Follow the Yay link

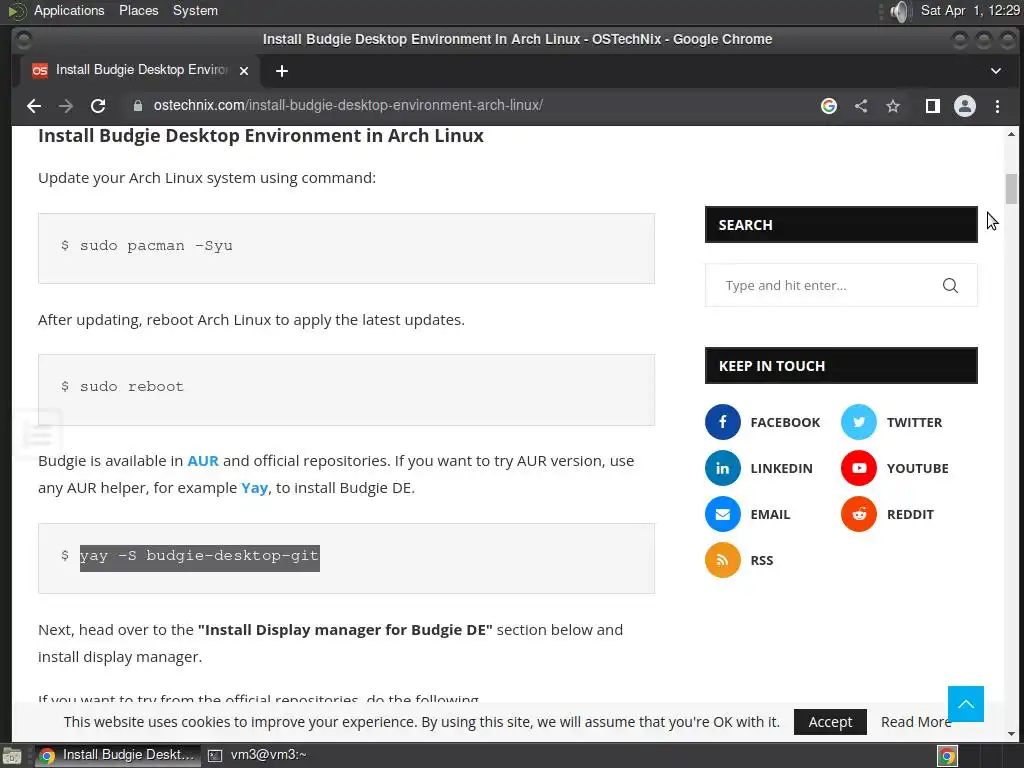click(255, 488)
